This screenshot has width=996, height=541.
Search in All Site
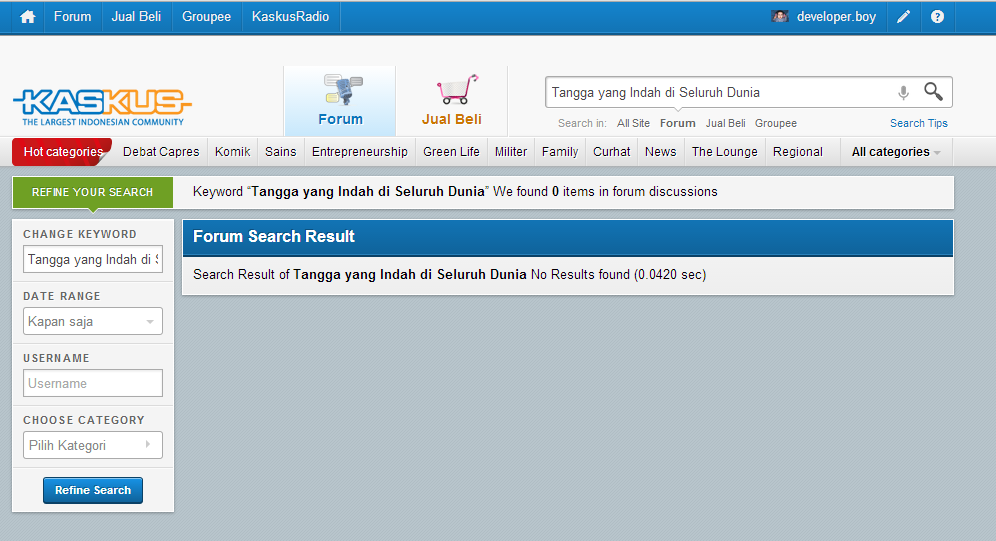coord(633,123)
